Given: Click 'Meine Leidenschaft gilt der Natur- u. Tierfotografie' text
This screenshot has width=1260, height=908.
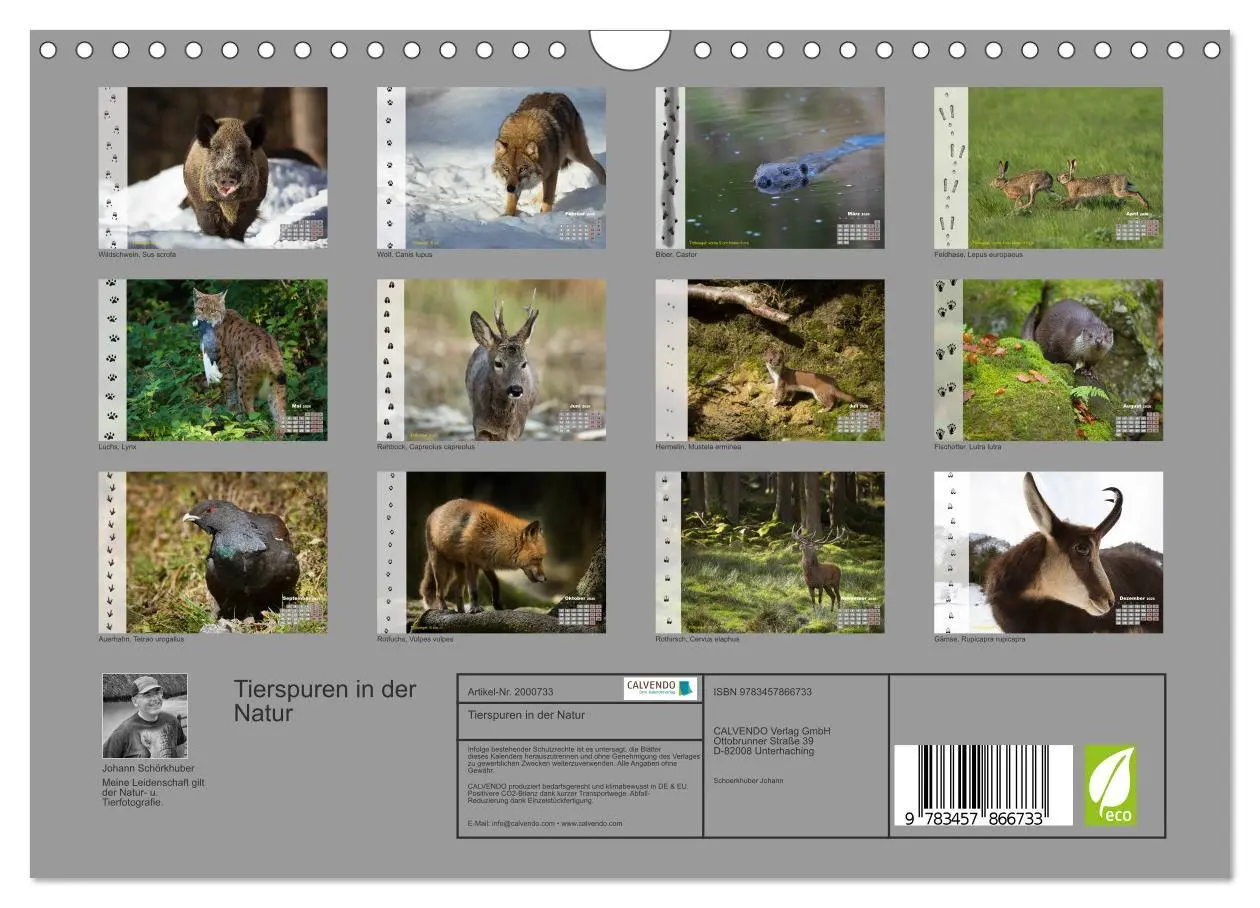Looking at the screenshot, I should tap(153, 792).
